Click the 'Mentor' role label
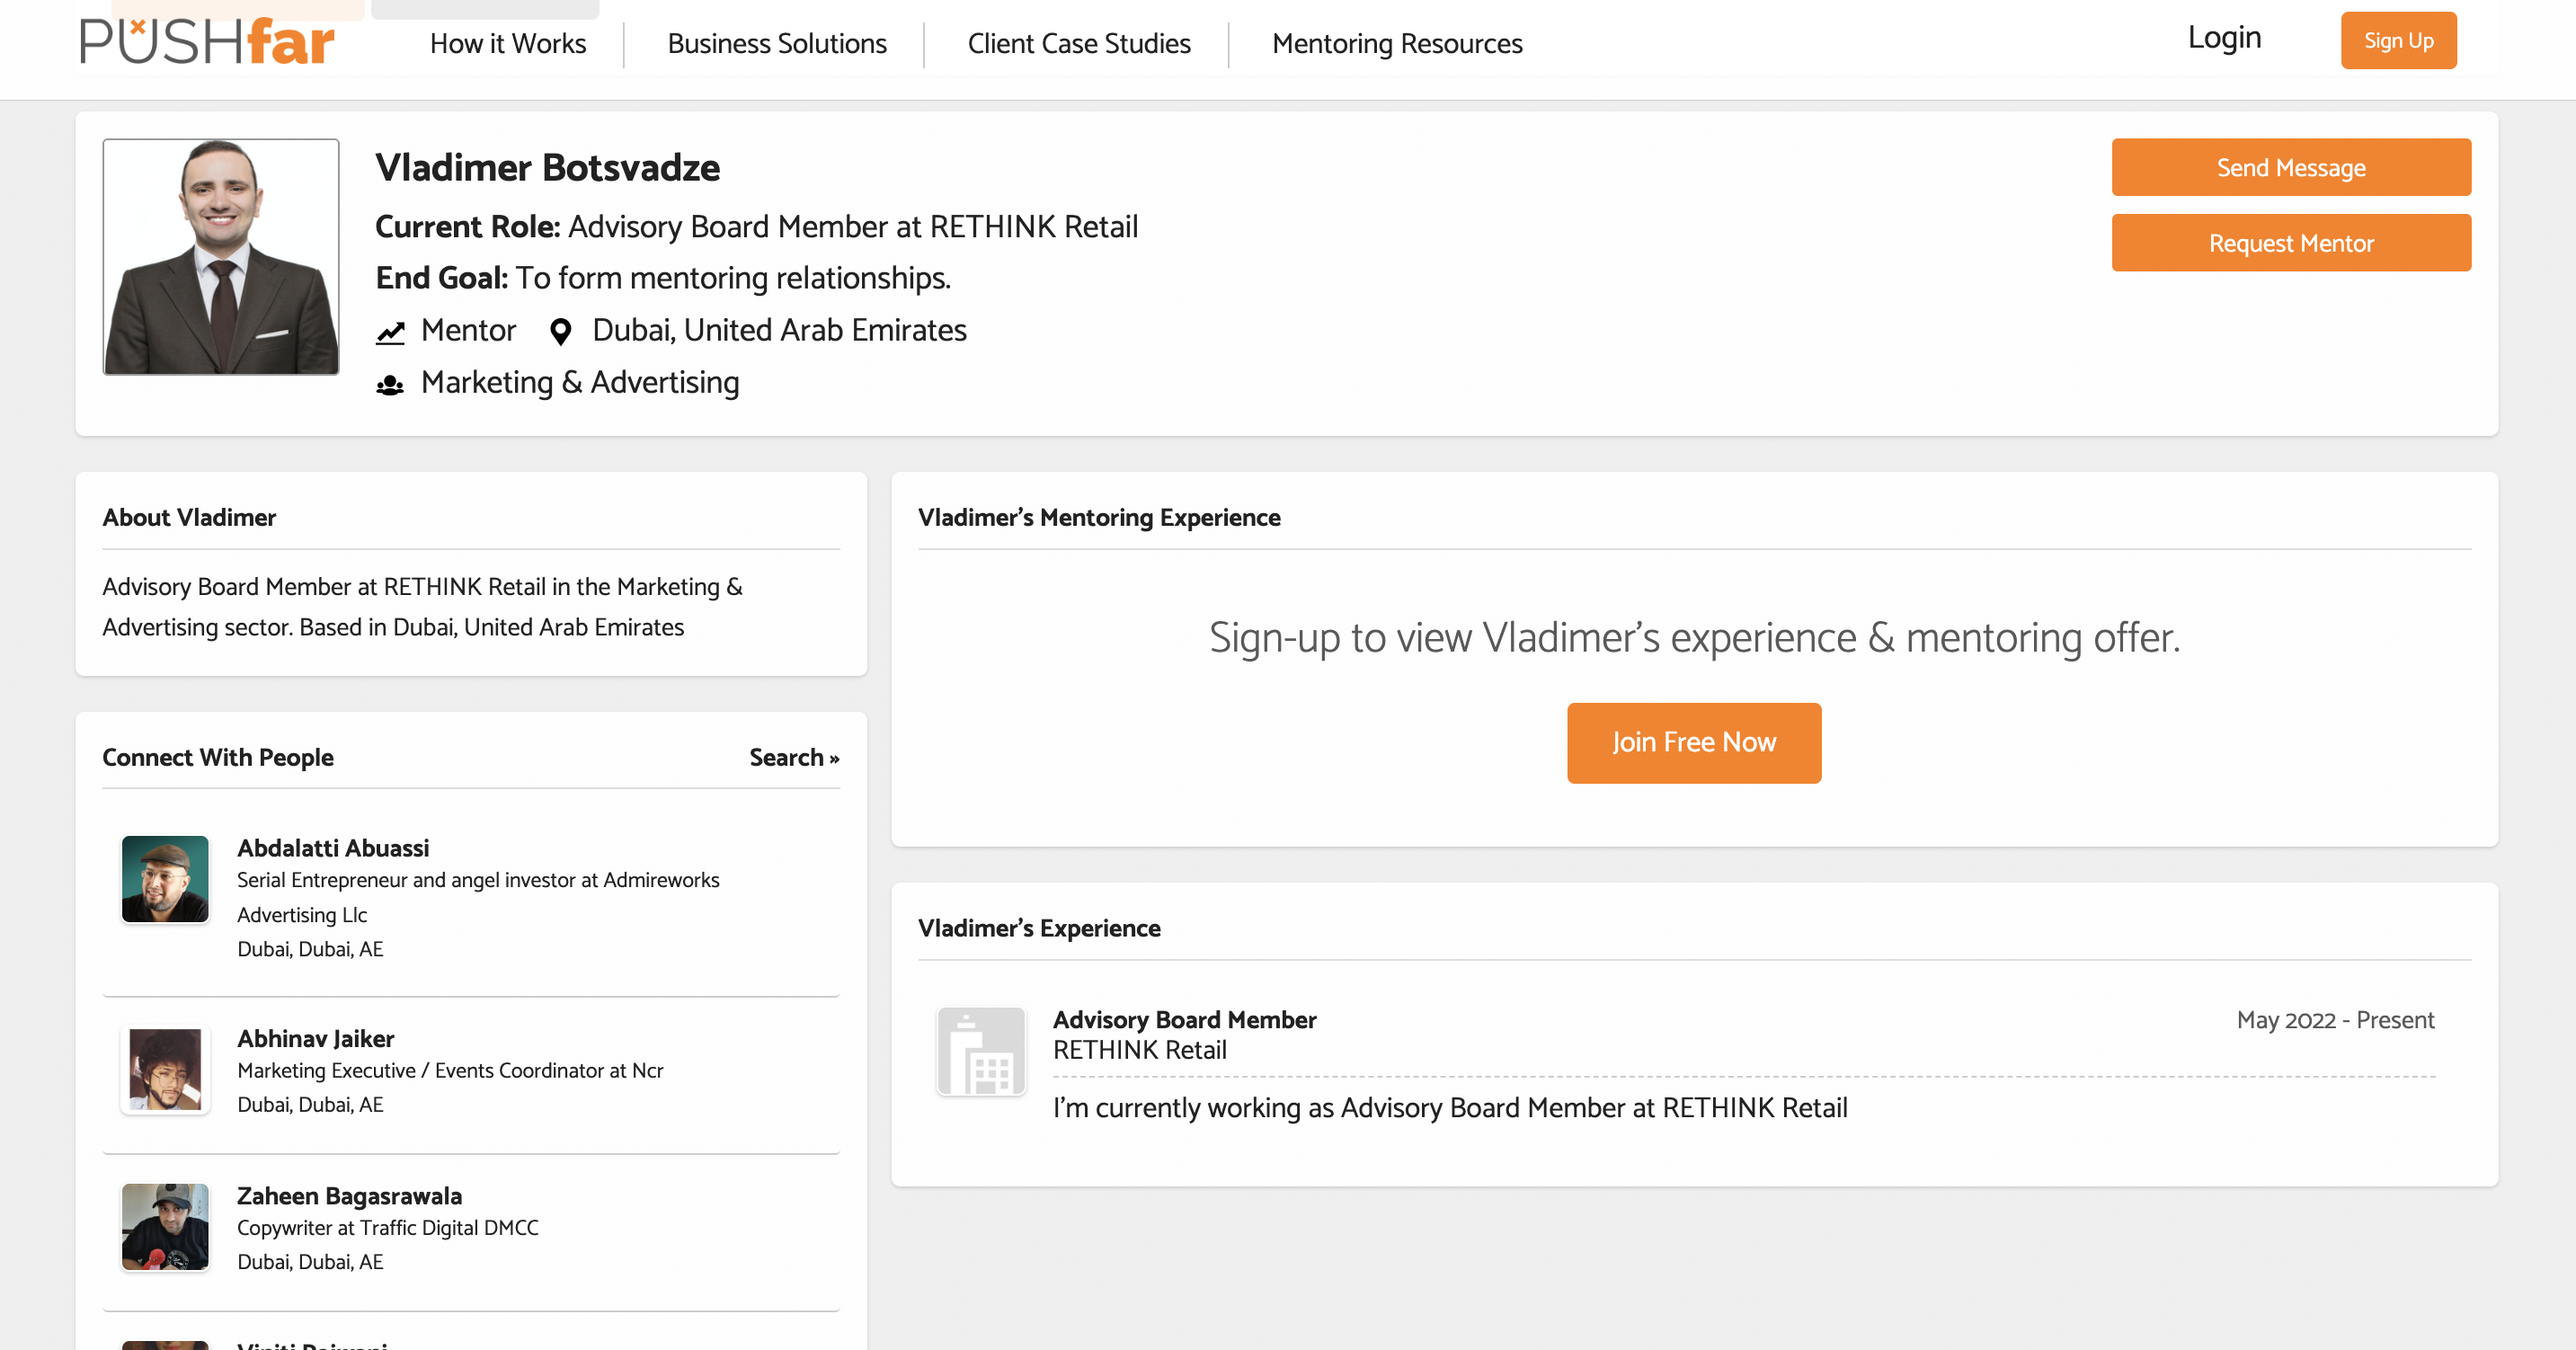Screen dimensions: 2576x1350 click(468, 330)
